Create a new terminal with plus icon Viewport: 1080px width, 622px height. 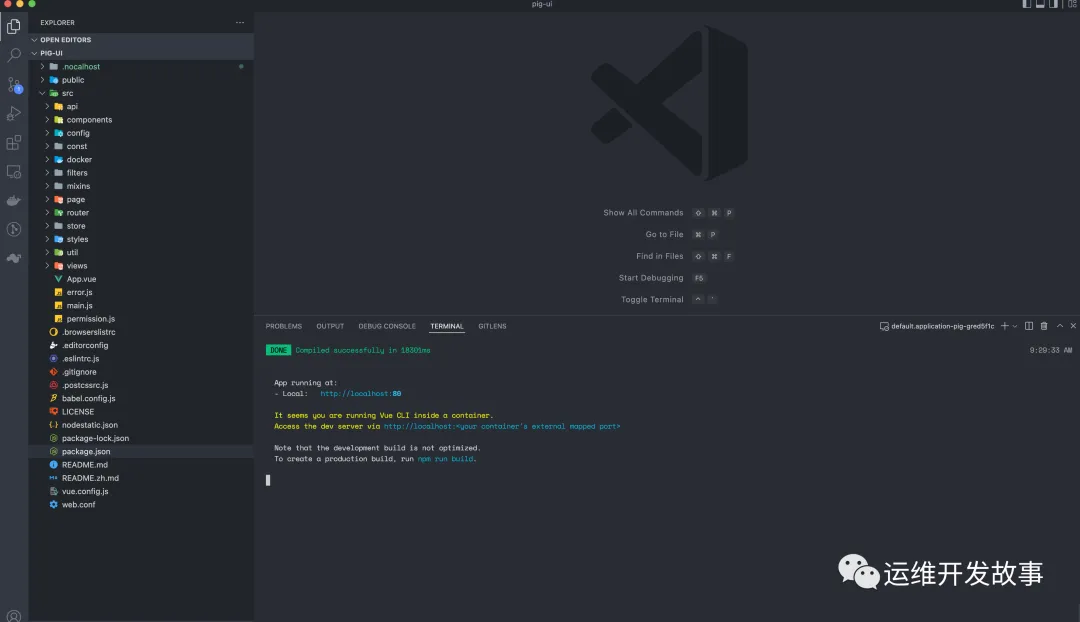pos(1004,326)
